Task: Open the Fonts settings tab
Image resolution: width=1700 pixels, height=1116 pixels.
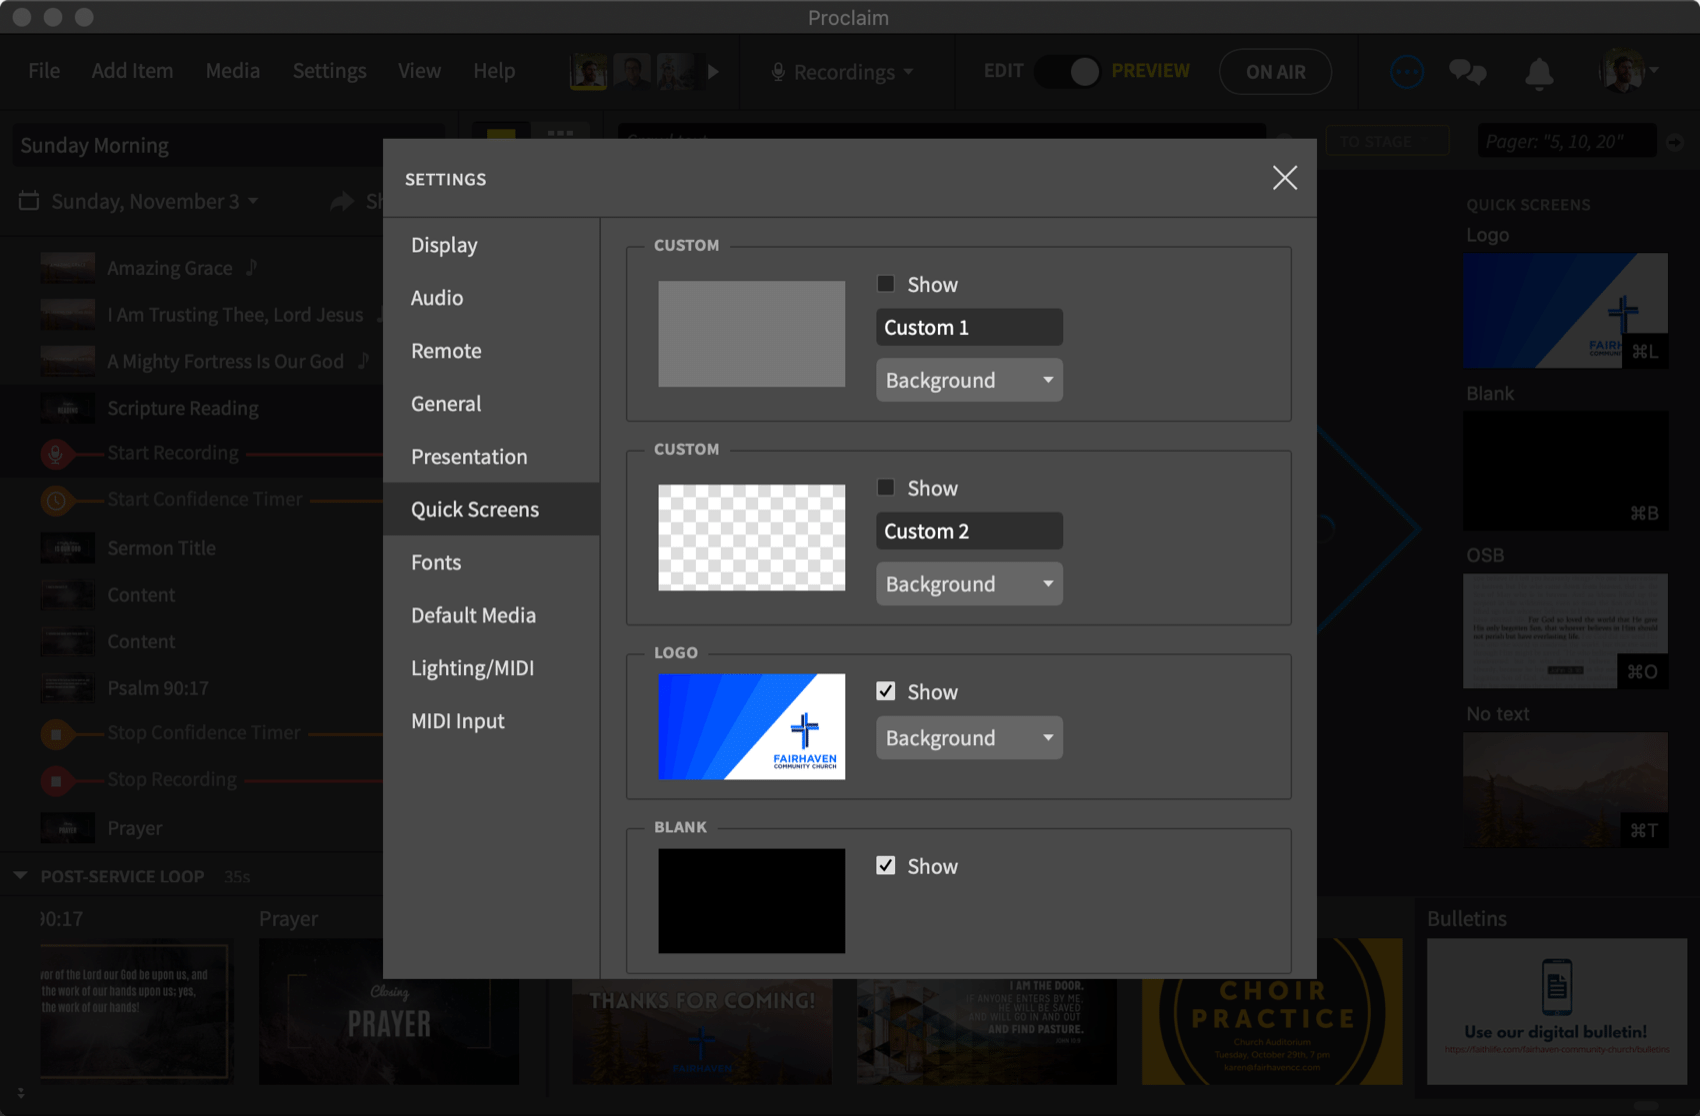Action: [491, 562]
